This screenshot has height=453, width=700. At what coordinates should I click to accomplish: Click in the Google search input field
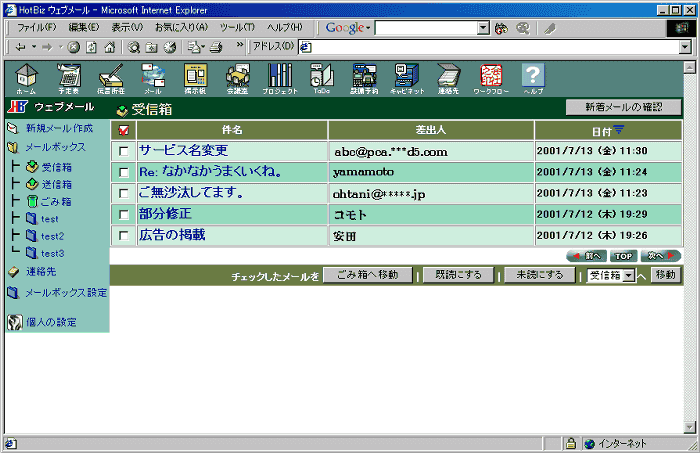click(426, 28)
